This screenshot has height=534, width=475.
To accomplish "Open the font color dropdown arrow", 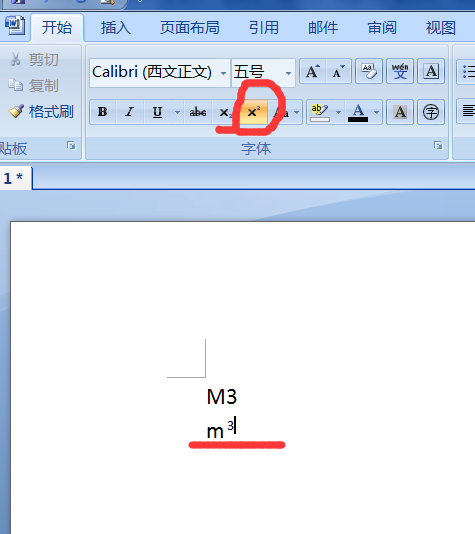I will 376,112.
